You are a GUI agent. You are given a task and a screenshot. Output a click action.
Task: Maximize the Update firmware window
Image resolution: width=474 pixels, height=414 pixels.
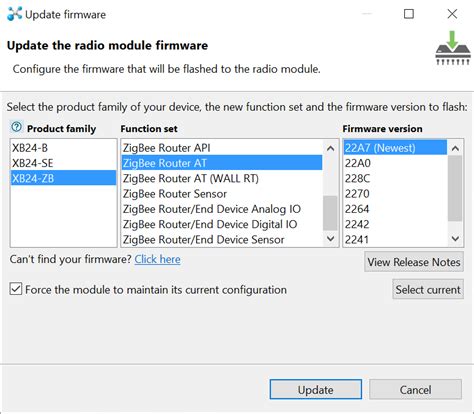(x=409, y=14)
